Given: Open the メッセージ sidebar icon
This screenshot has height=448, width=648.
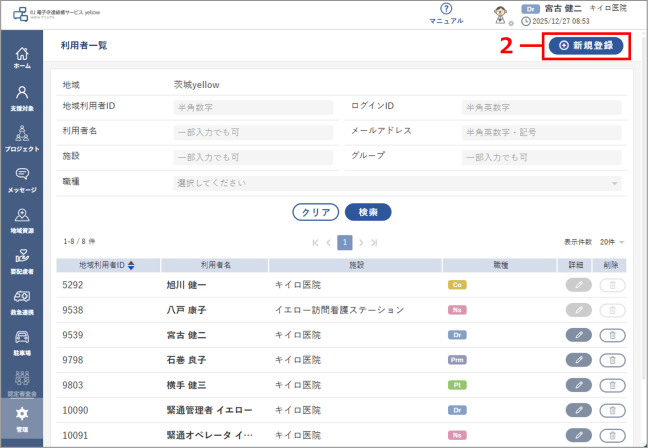Looking at the screenshot, I should [22, 179].
